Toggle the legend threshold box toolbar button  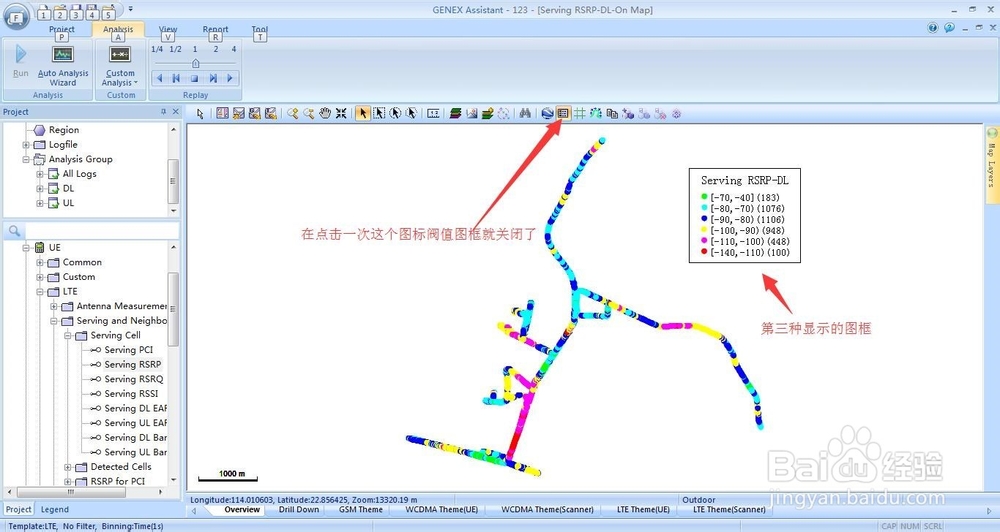563,114
